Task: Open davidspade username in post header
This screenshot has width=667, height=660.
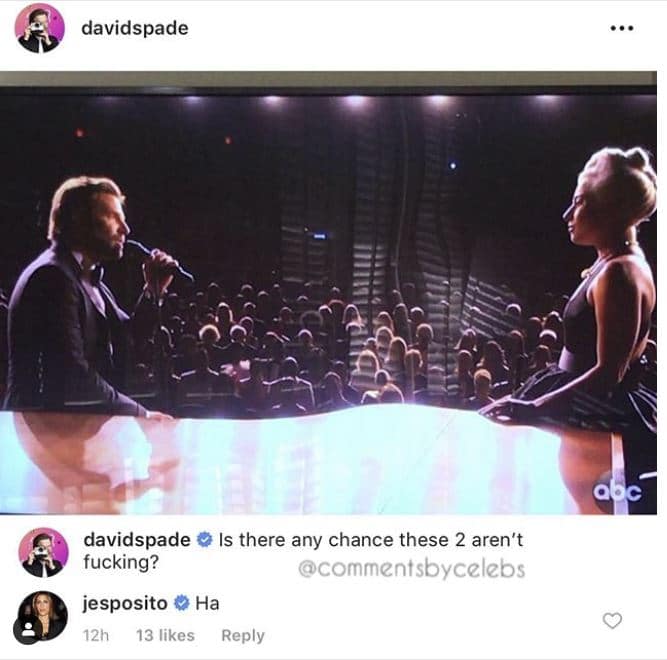Action: 135,28
